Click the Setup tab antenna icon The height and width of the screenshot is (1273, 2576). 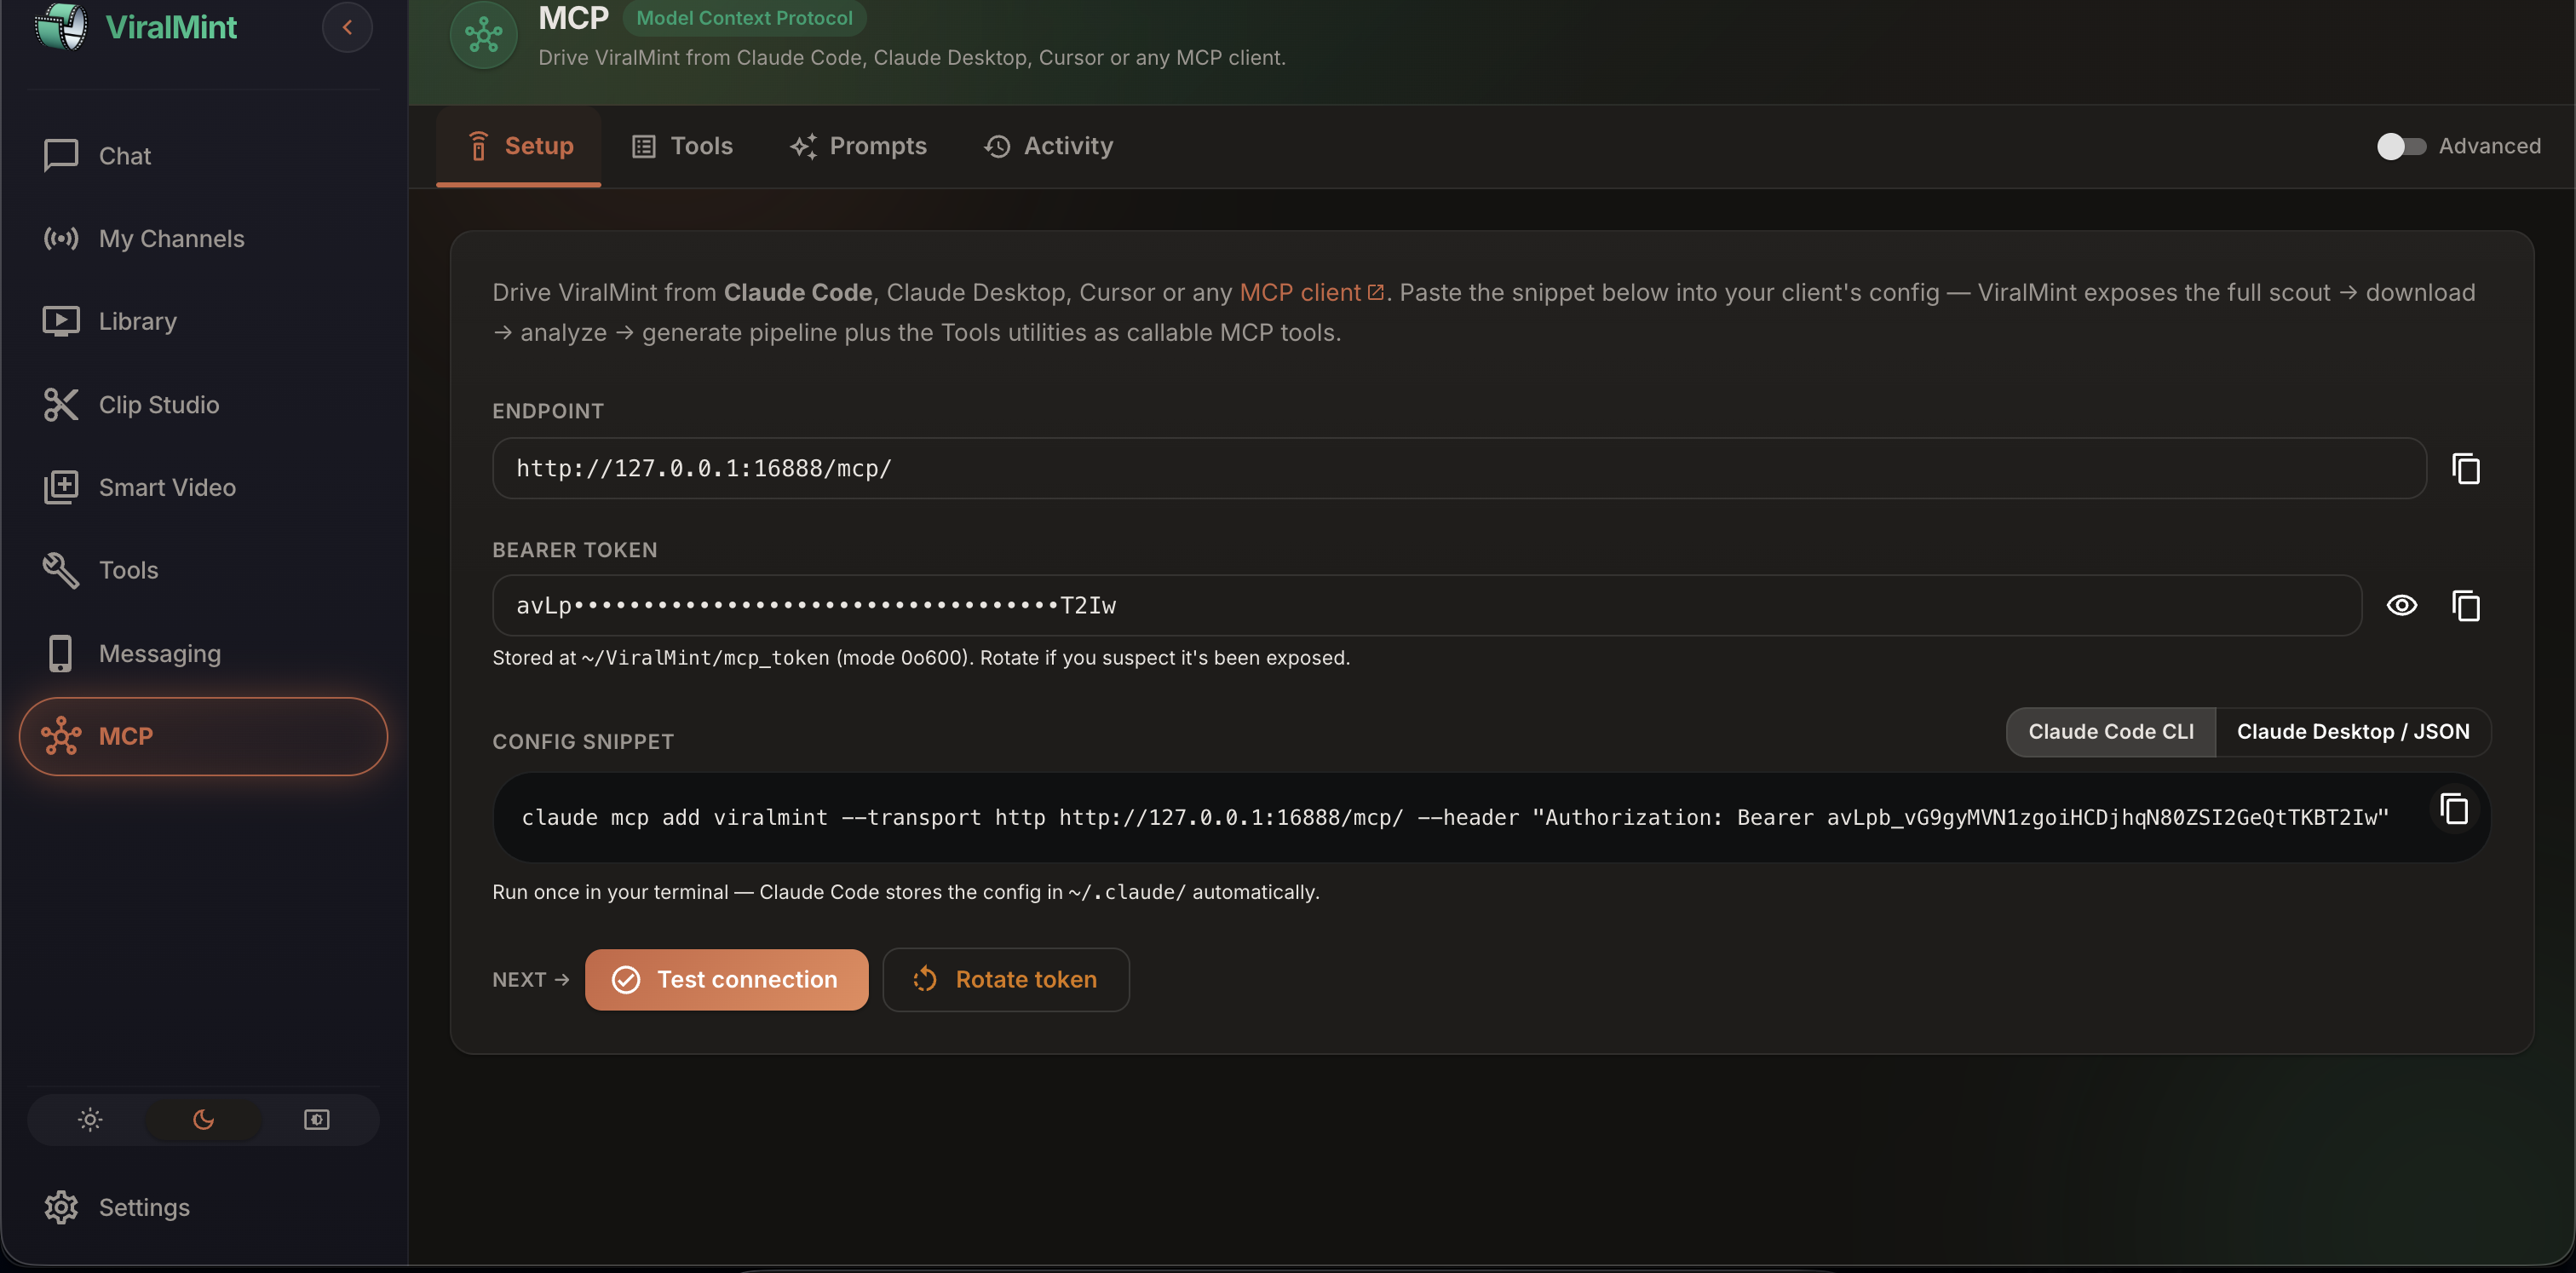click(478, 147)
